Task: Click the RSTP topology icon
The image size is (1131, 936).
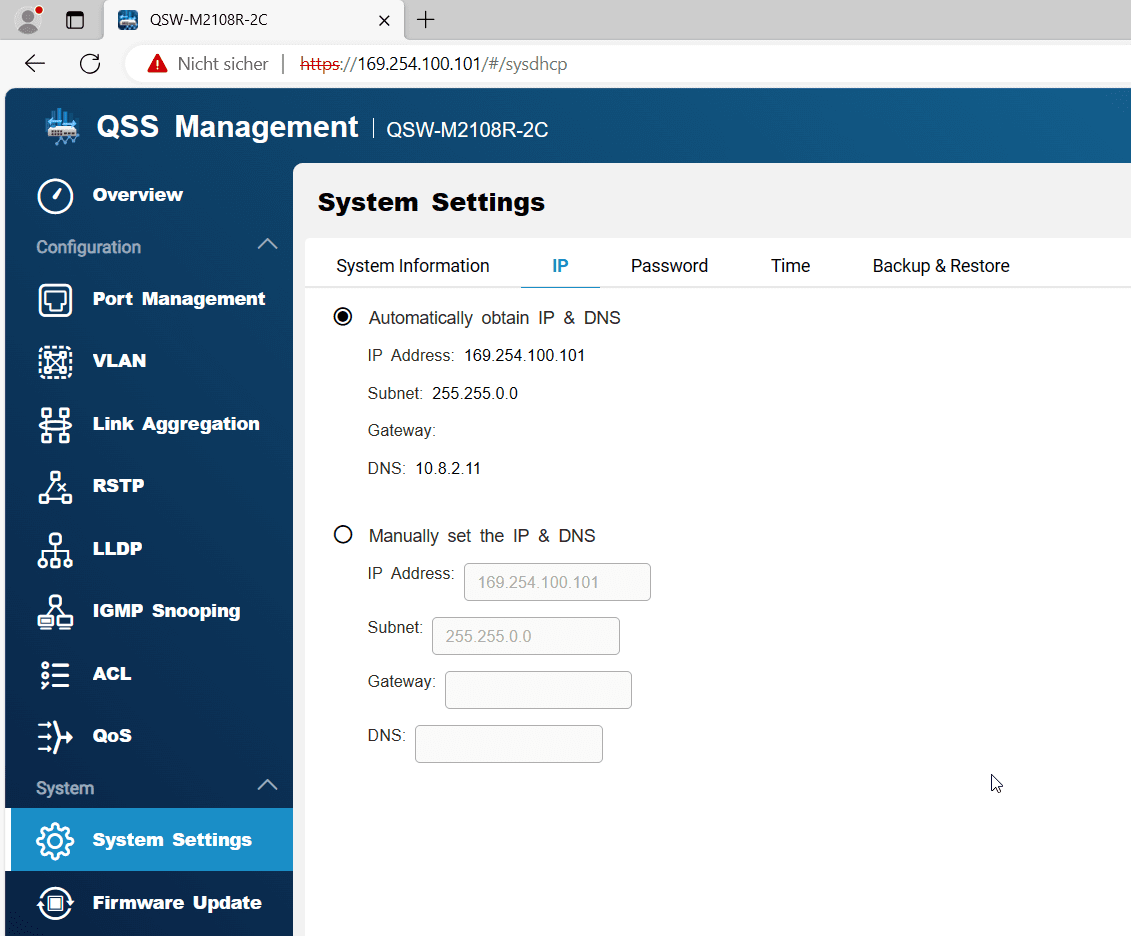Action: [x=56, y=487]
